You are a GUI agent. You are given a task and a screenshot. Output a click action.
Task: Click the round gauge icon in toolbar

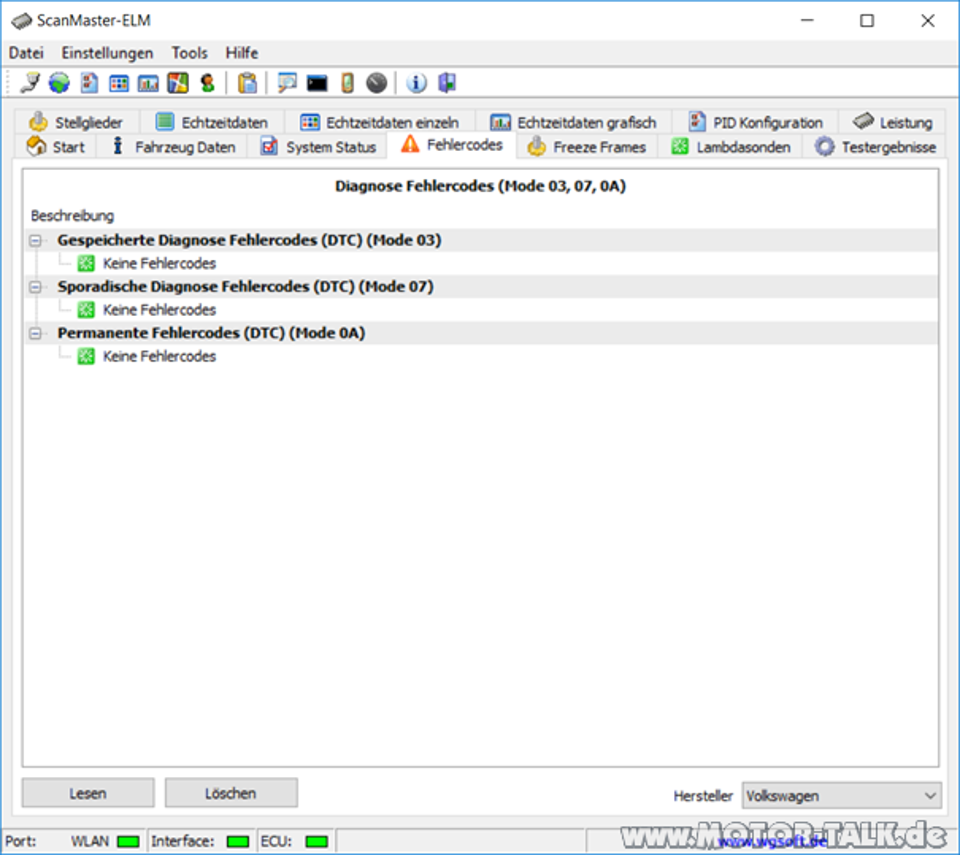[376, 83]
